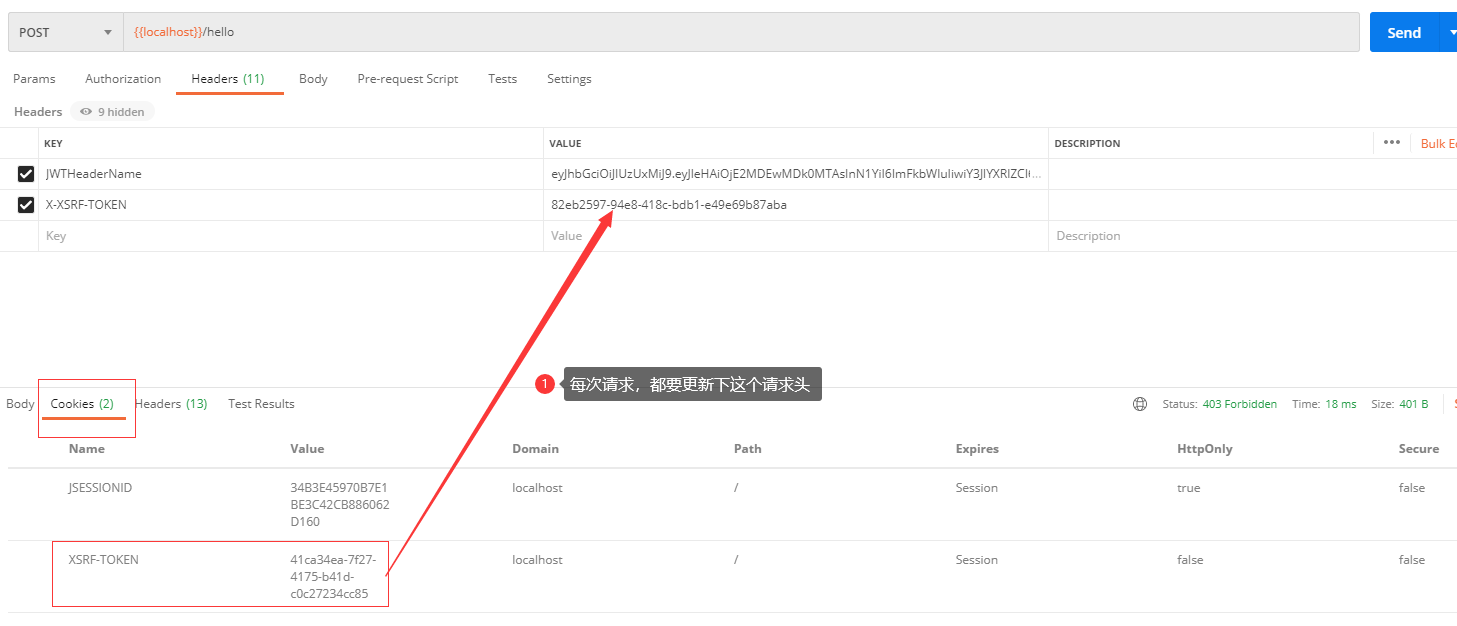1457x626 pixels.
Task: Disable the X-XSRF-TOKEN header checkbox
Action: (x=25, y=204)
